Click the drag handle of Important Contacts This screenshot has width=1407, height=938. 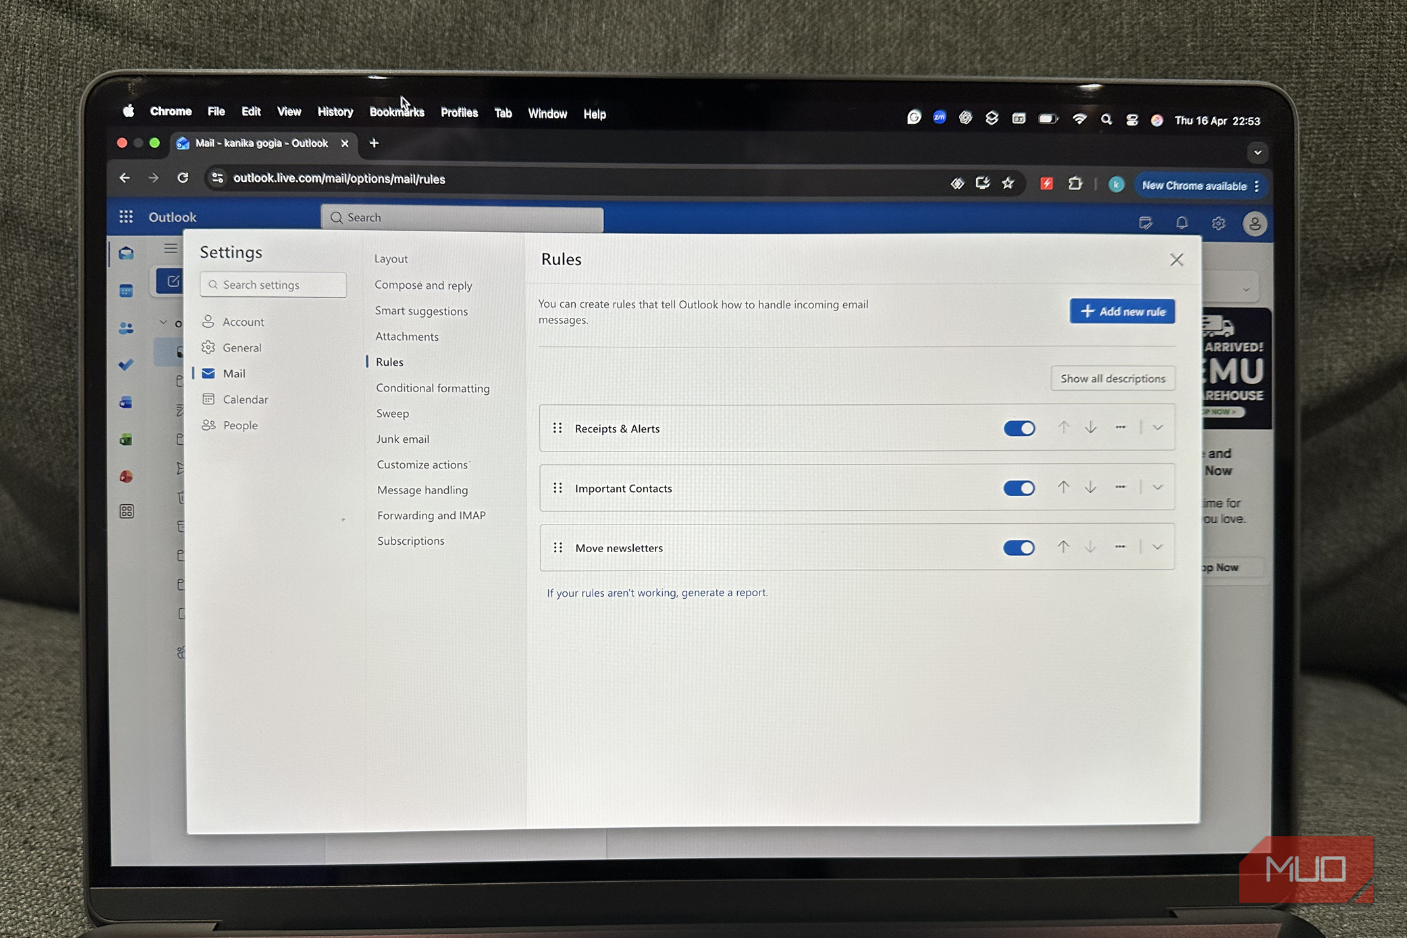pos(557,488)
